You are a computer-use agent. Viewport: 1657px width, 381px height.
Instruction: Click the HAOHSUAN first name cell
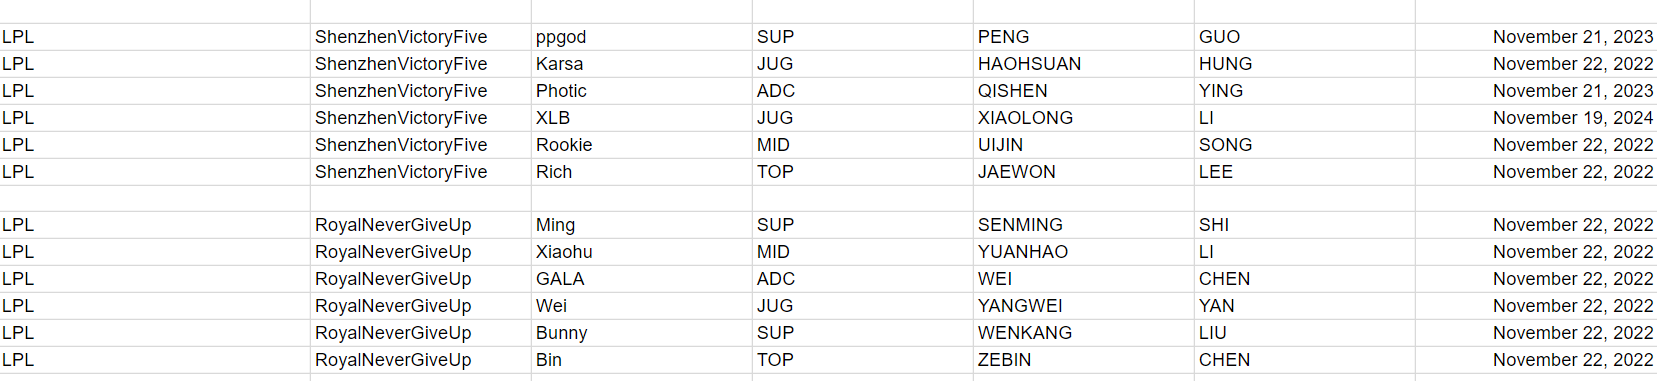click(1083, 64)
